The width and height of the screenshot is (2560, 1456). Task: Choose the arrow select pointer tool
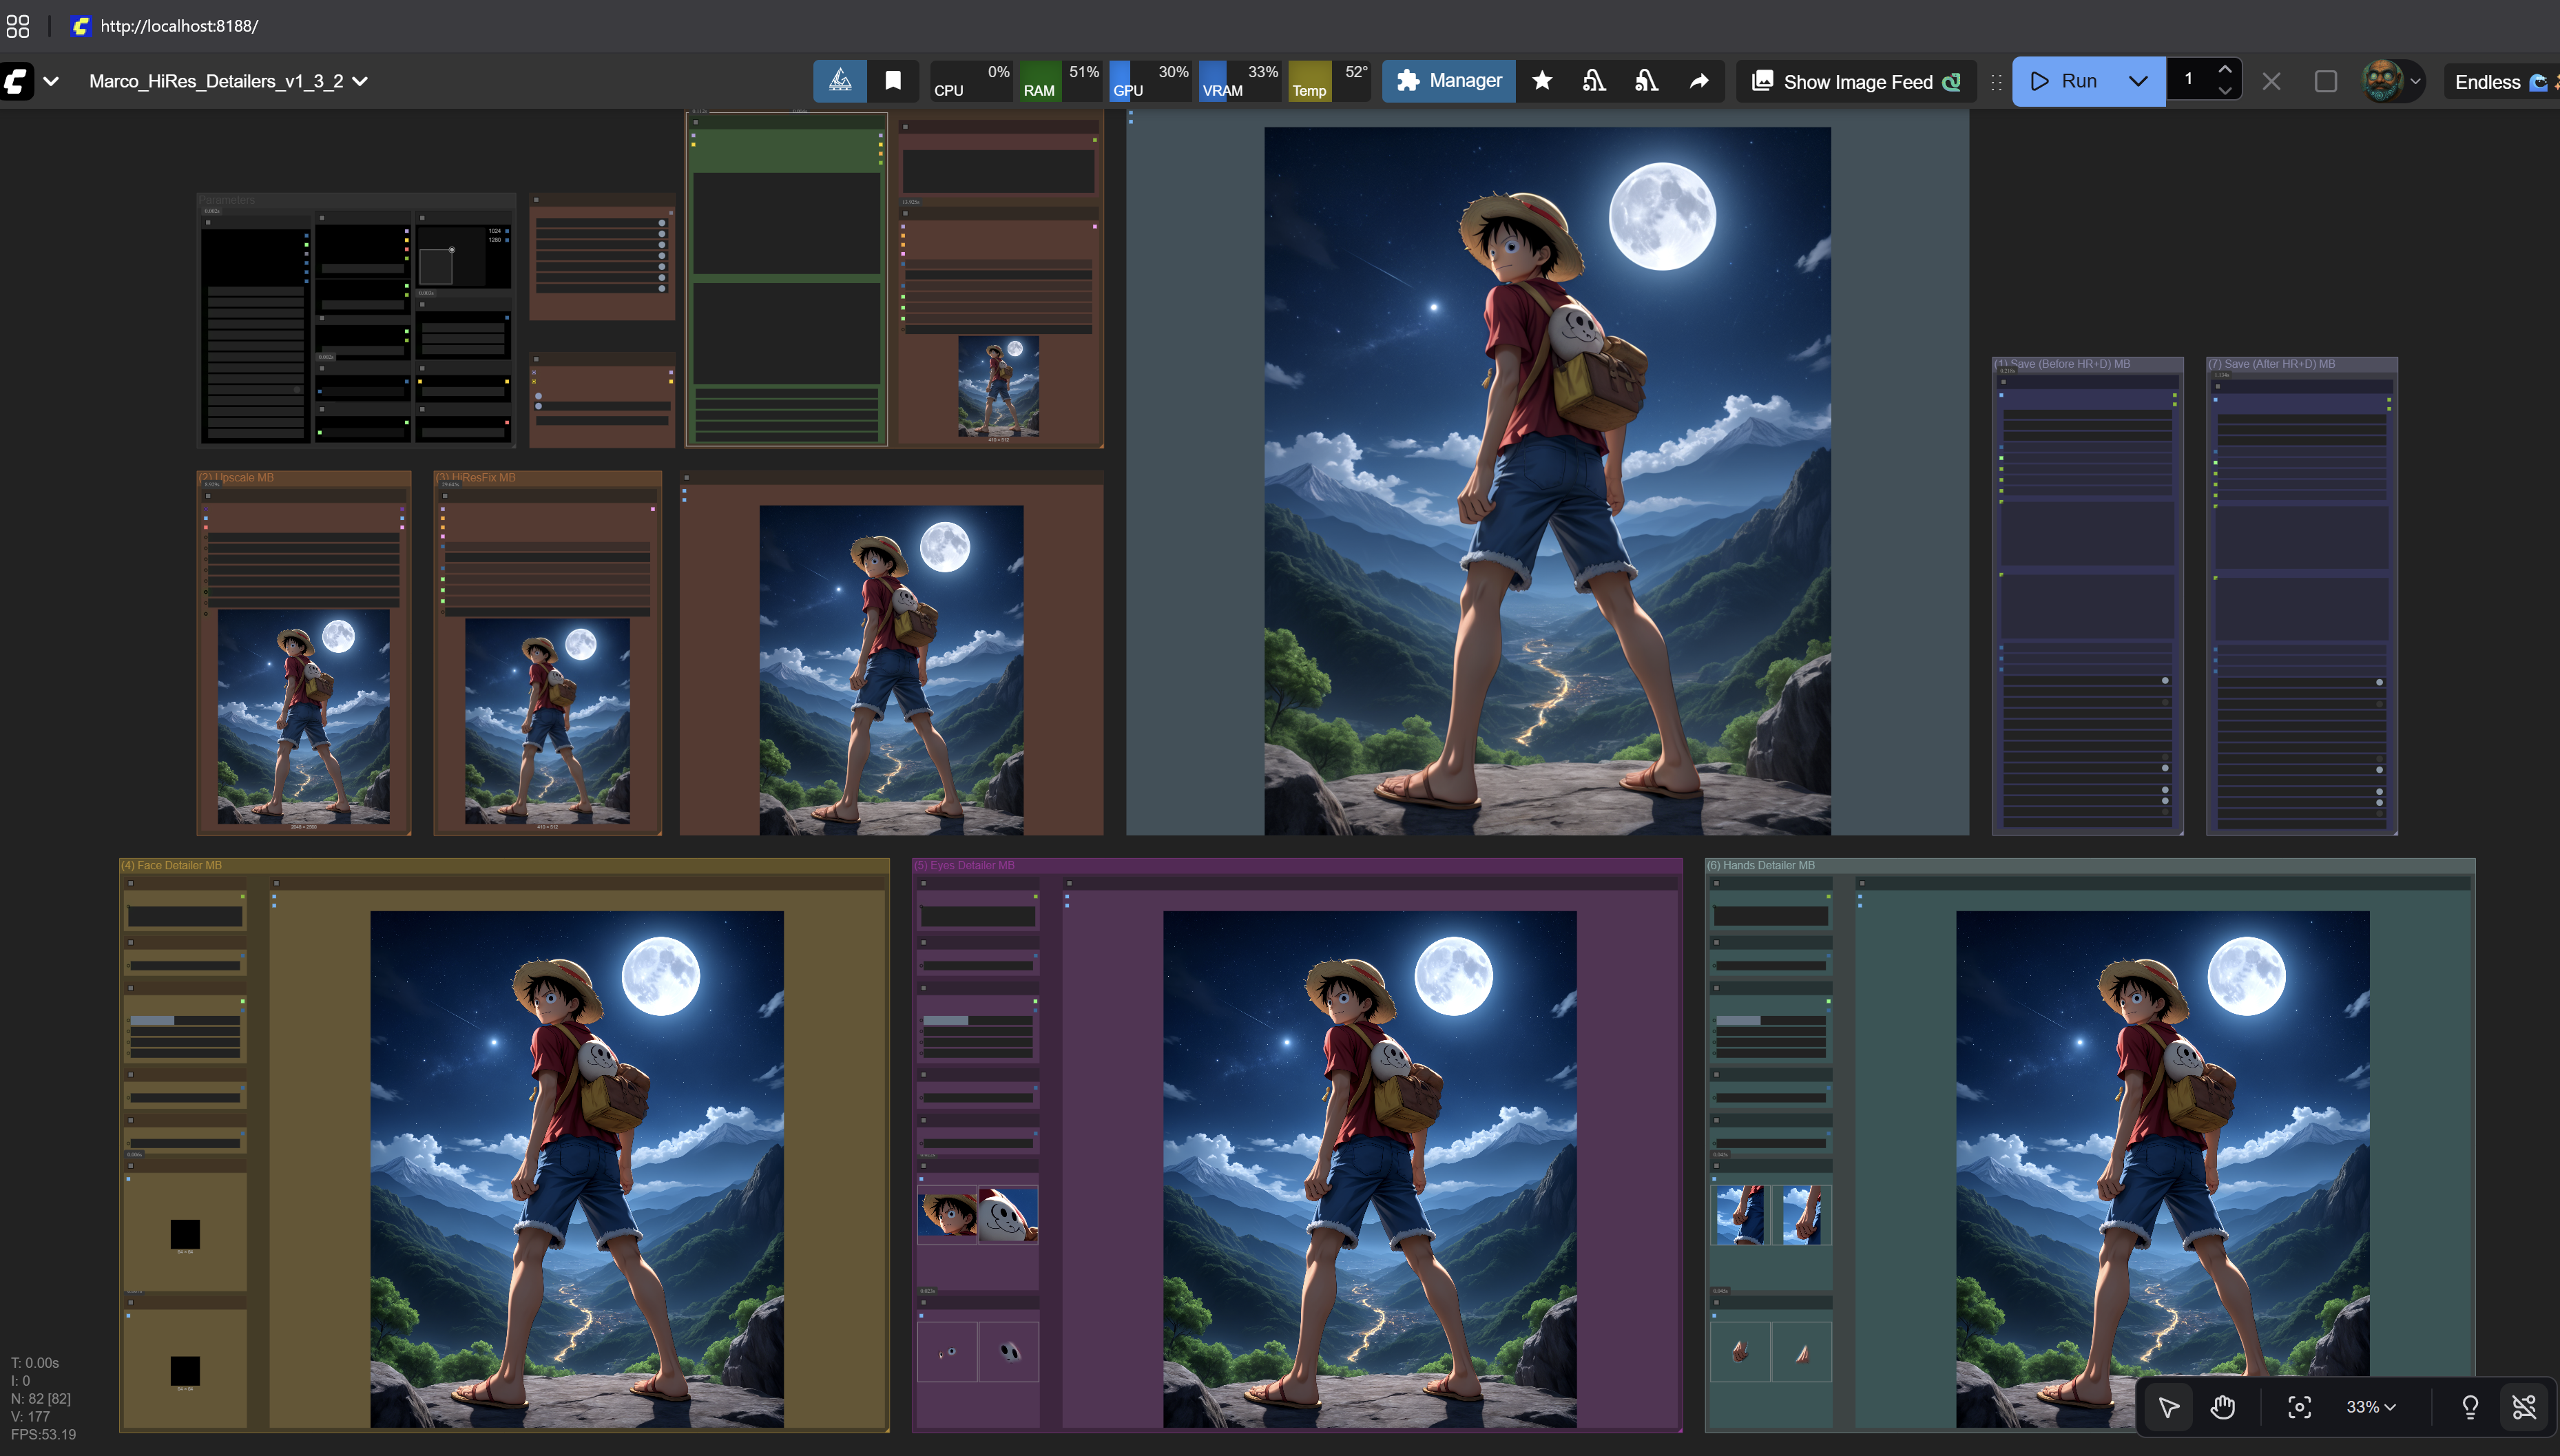pos(2168,1407)
